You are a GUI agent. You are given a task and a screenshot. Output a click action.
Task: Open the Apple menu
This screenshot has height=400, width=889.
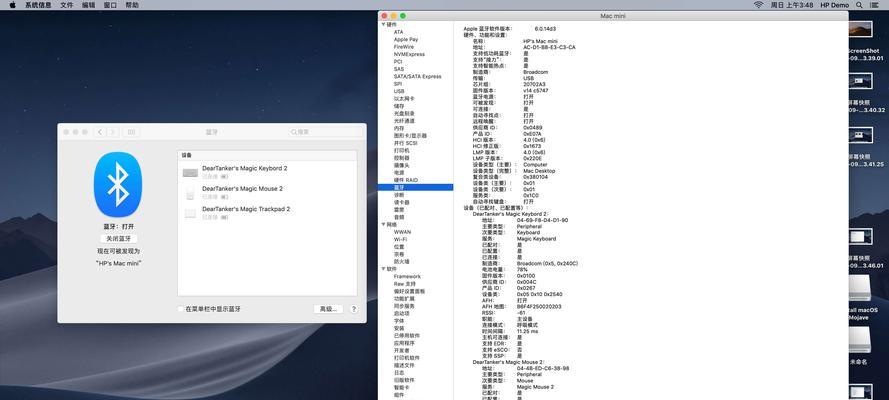11,5
